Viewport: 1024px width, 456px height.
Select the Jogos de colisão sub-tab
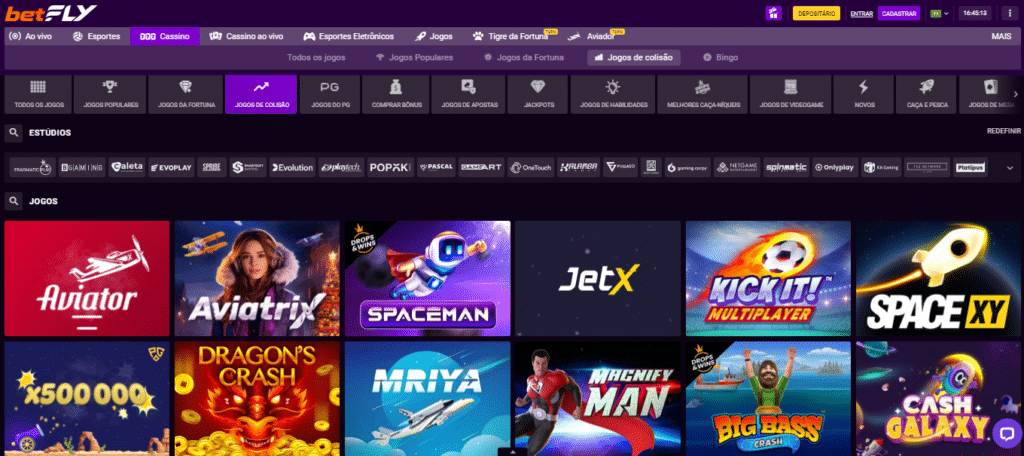pos(633,57)
